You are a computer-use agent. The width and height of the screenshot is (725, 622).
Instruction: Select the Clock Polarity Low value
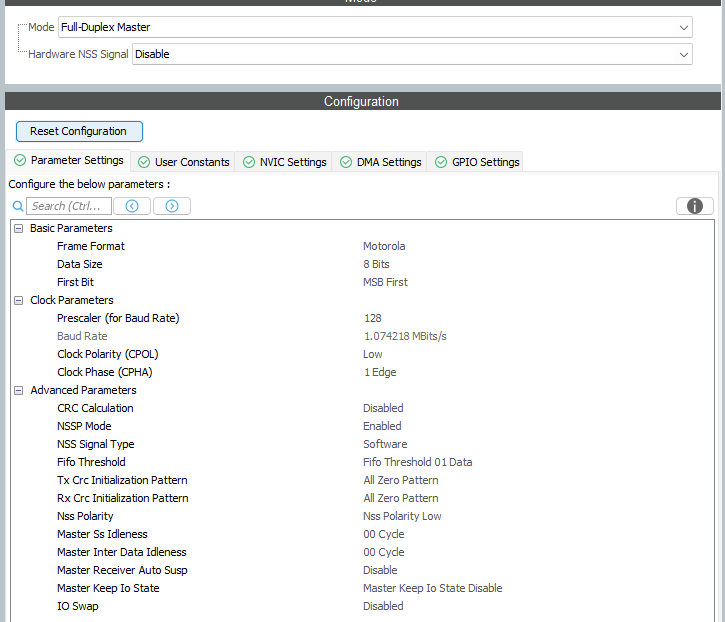(x=373, y=354)
